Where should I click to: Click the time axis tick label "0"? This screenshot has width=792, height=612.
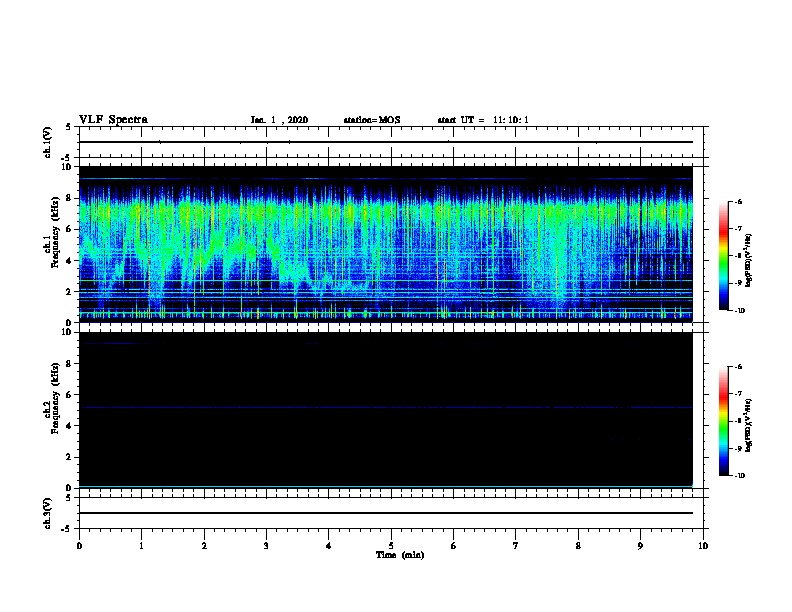pos(79,546)
